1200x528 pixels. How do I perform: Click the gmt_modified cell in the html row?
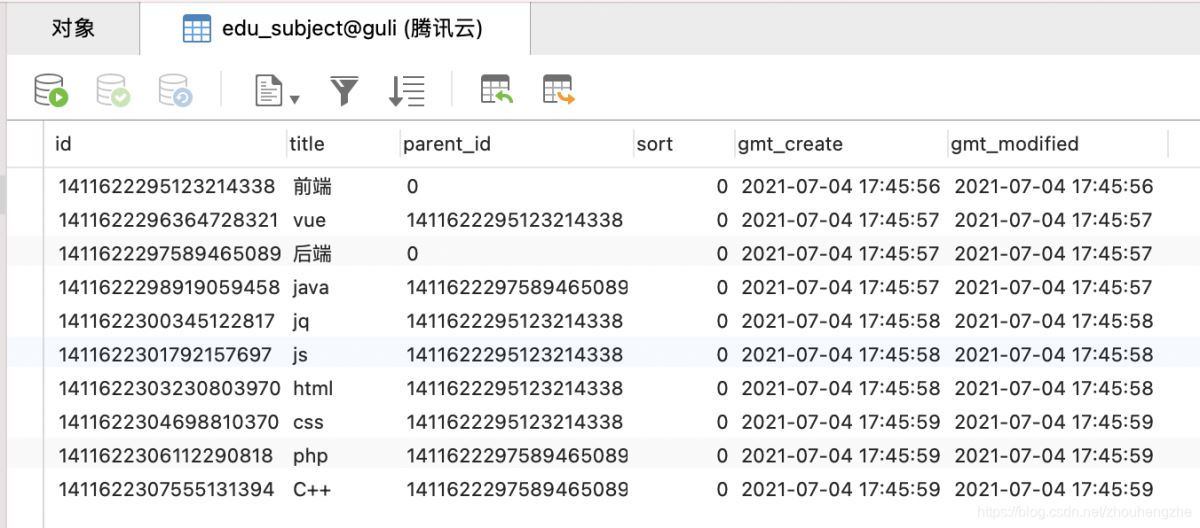1054,389
